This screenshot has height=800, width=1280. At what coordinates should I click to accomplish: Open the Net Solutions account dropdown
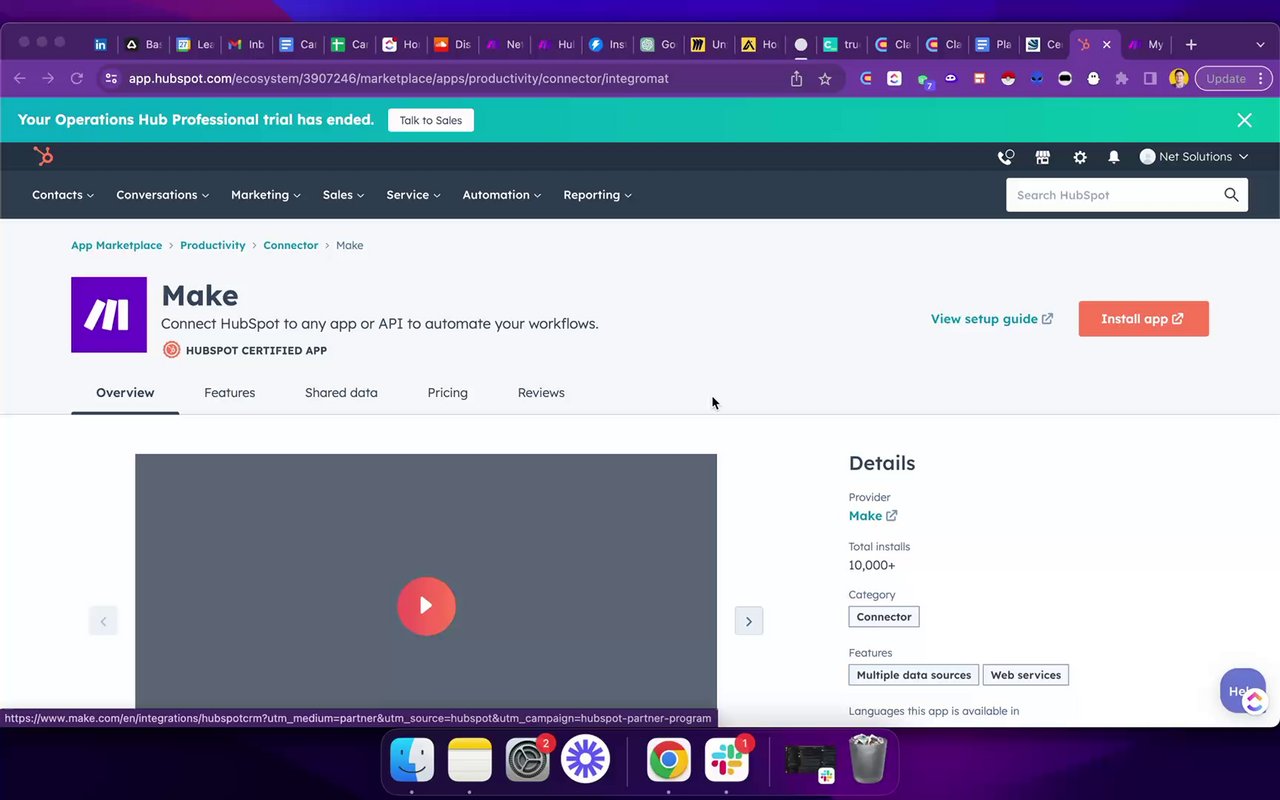click(1194, 157)
